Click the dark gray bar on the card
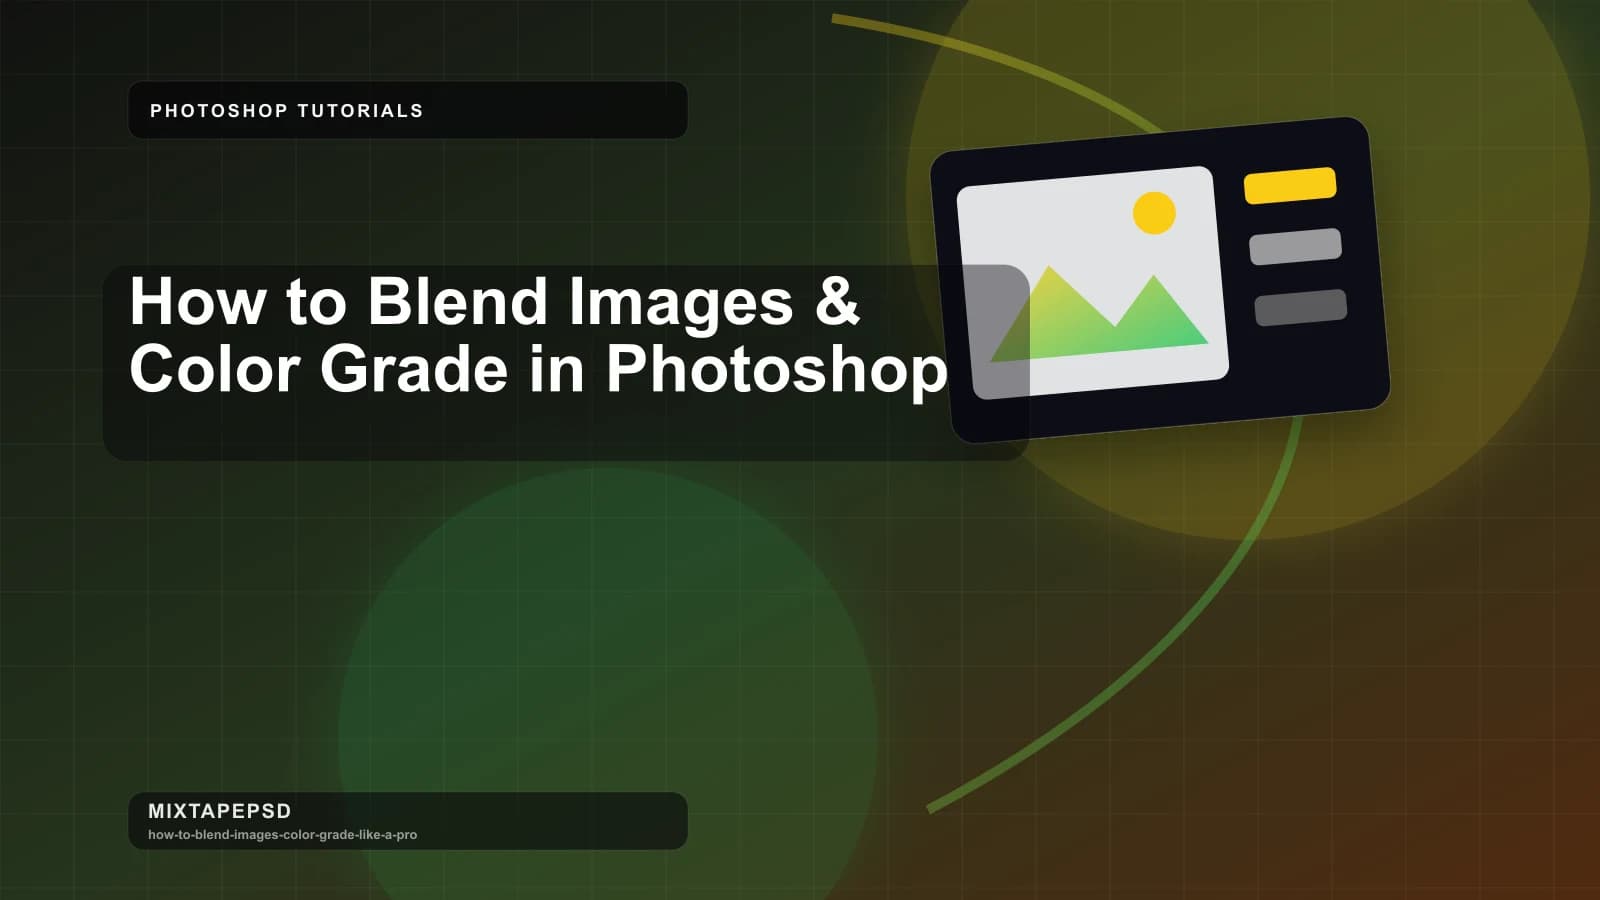The height and width of the screenshot is (900, 1600). point(1301,308)
